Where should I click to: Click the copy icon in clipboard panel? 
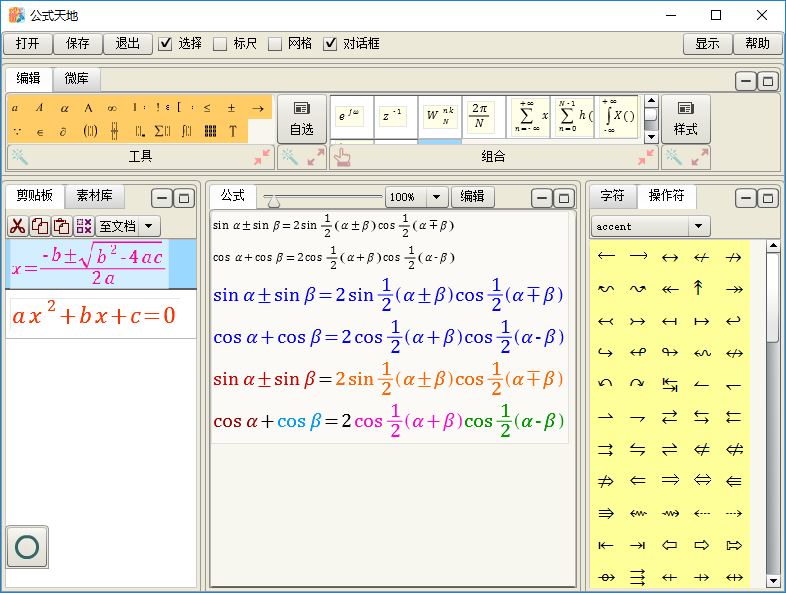click(x=40, y=226)
